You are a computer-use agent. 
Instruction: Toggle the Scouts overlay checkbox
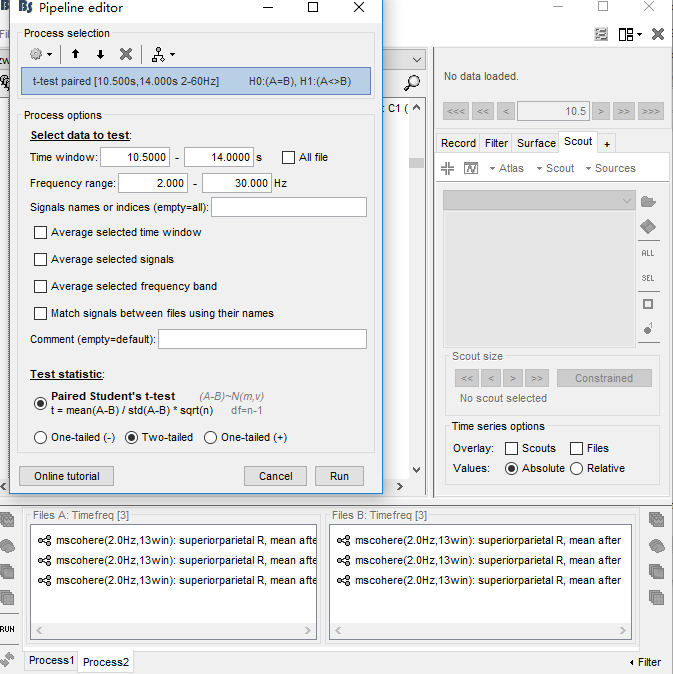tap(511, 448)
